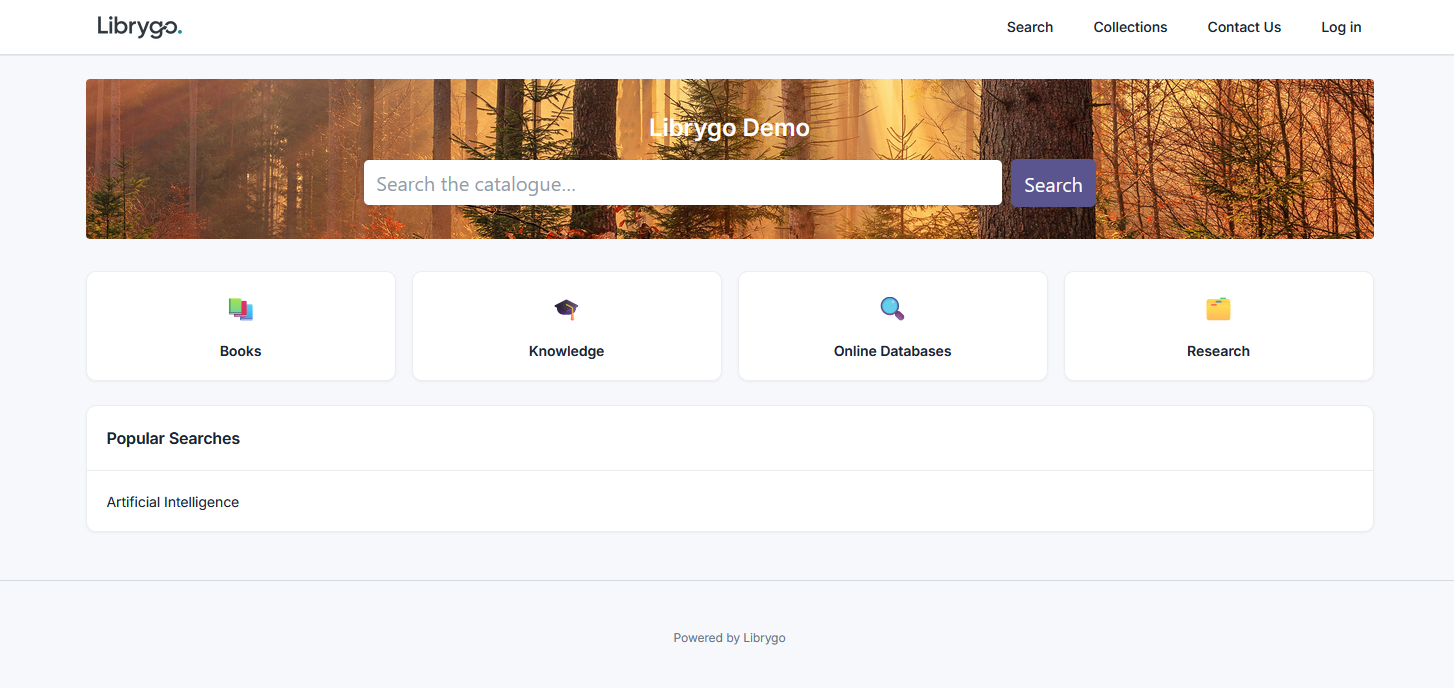Open the Online Databases card label
Screen dimensions: 1454x688
click(x=893, y=351)
